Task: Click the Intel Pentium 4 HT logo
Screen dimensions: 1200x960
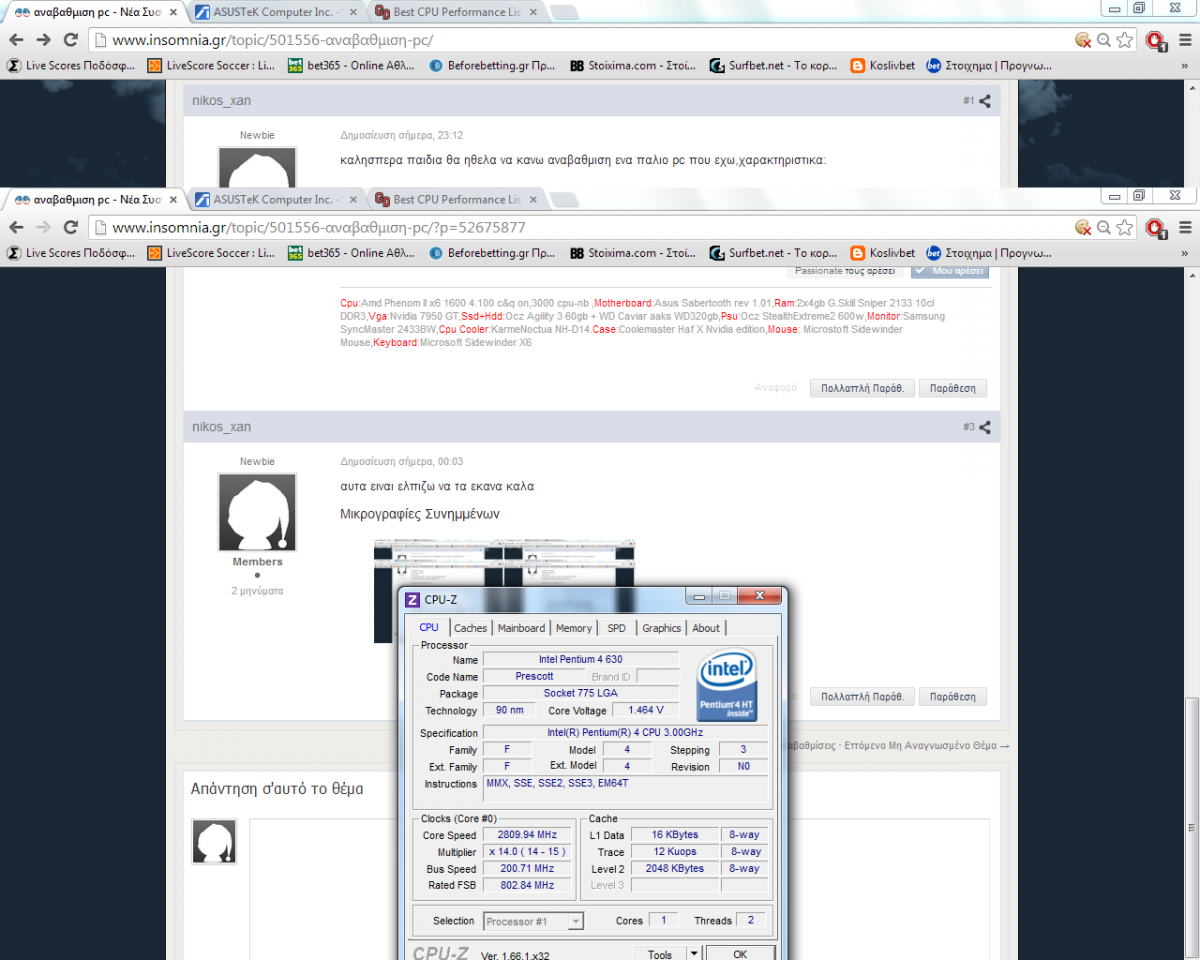Action: (x=727, y=686)
